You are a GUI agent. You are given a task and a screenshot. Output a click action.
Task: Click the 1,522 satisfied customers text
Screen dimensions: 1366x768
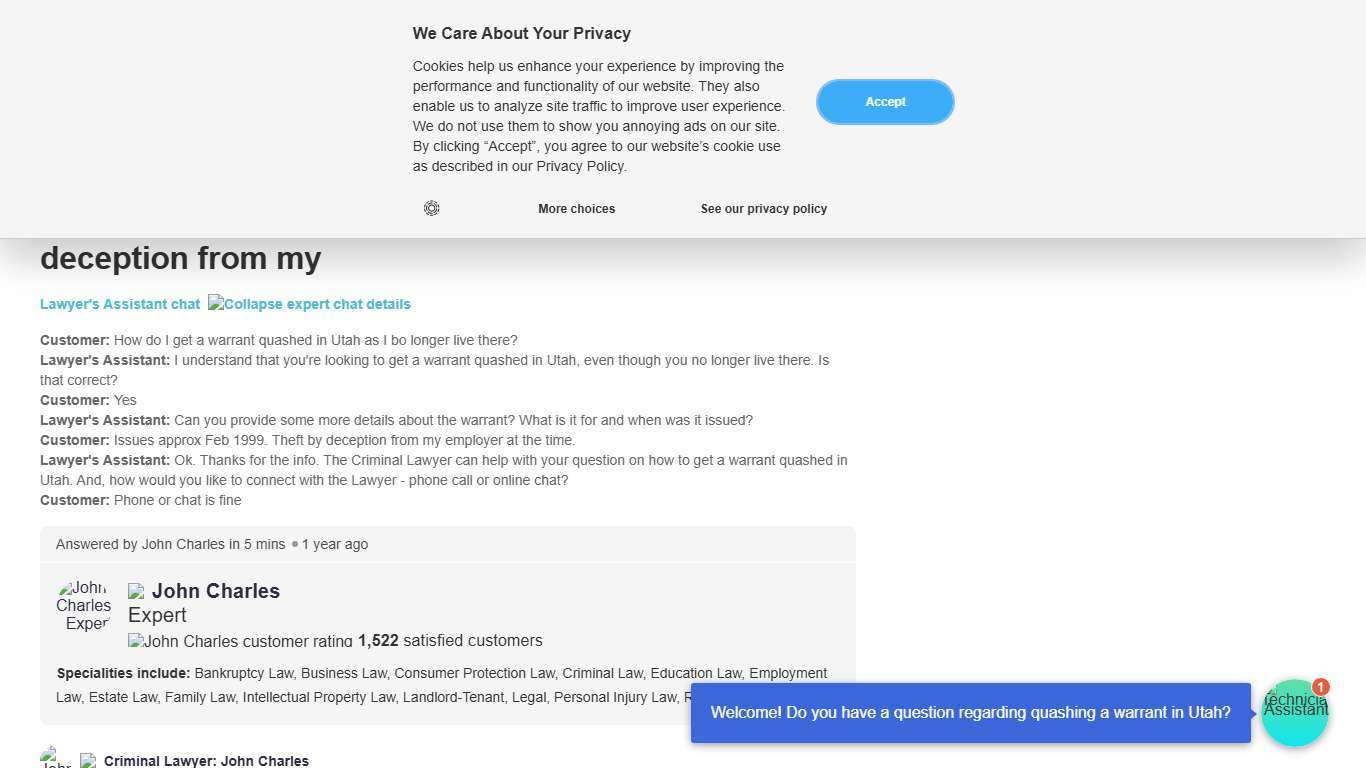pos(450,641)
